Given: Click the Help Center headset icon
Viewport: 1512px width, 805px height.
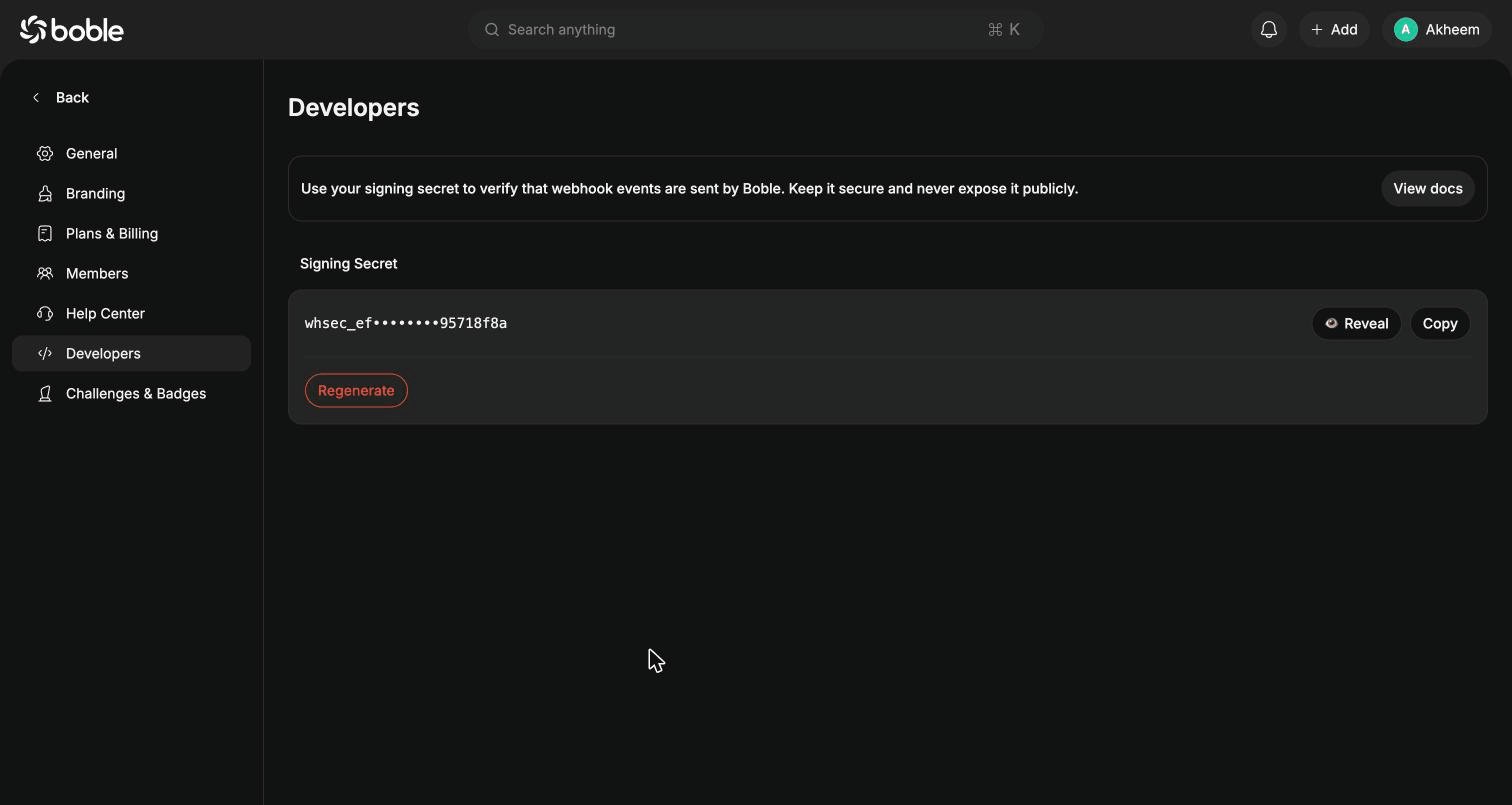Looking at the screenshot, I should pyautogui.click(x=45, y=313).
